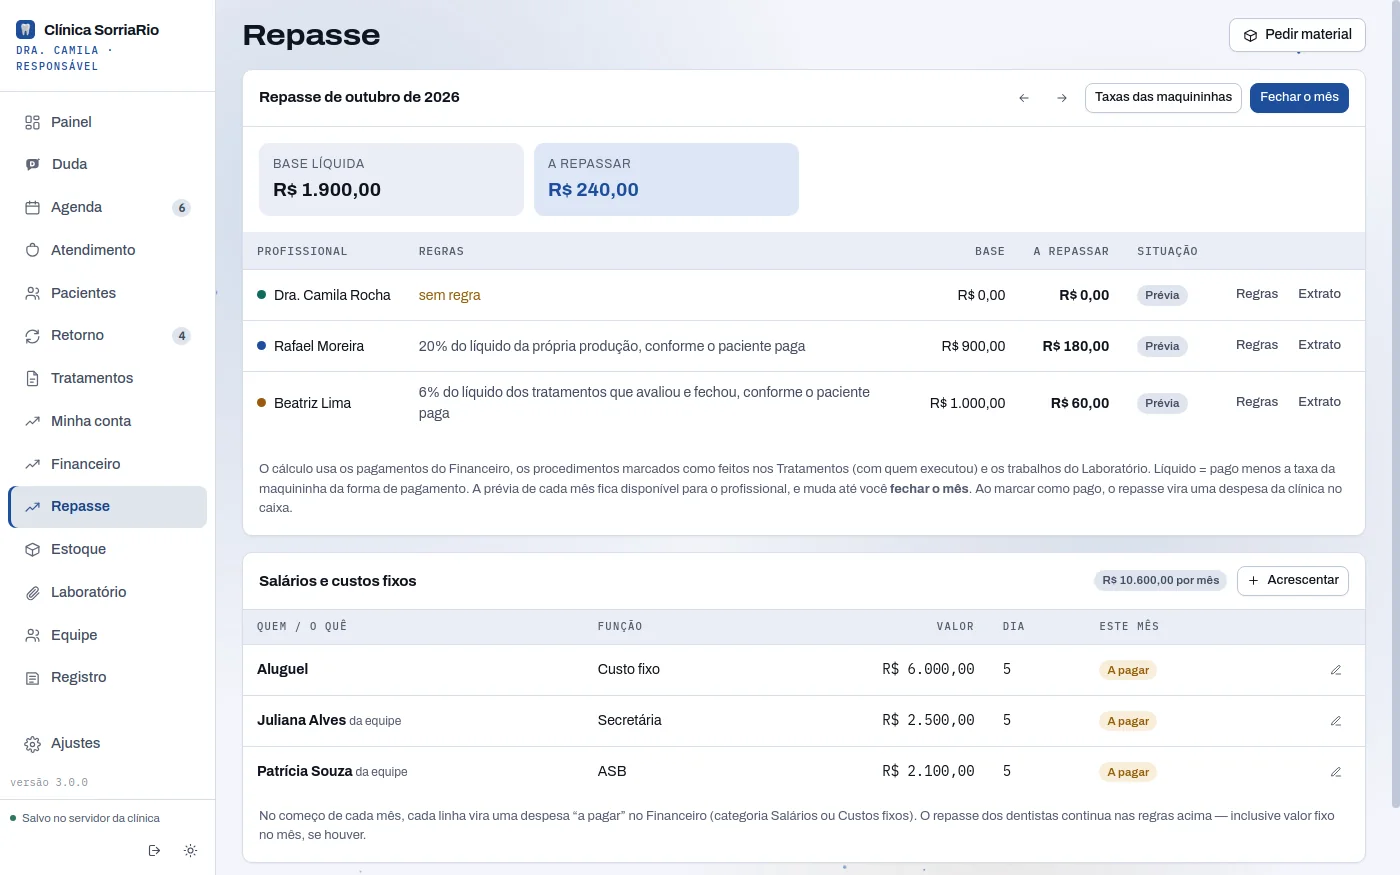Click the 'A pagar' badge for Aluguel
The width and height of the screenshot is (1400, 875).
pyautogui.click(x=1128, y=670)
